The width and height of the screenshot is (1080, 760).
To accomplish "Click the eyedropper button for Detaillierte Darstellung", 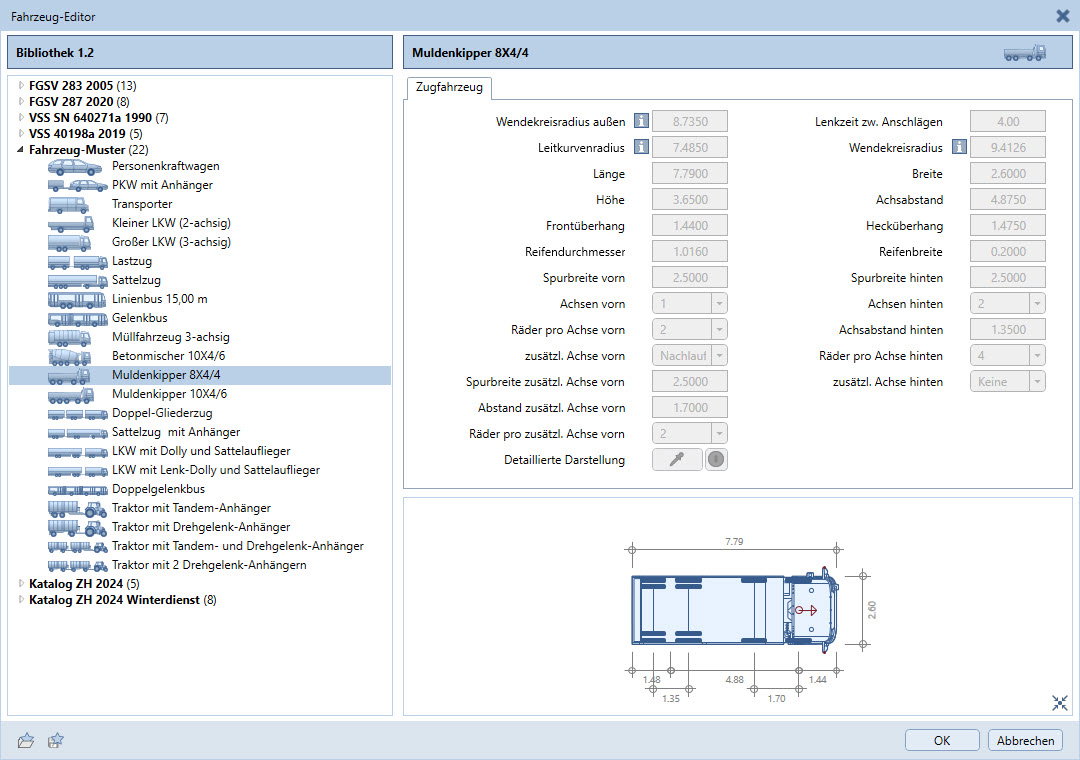I will 677,460.
